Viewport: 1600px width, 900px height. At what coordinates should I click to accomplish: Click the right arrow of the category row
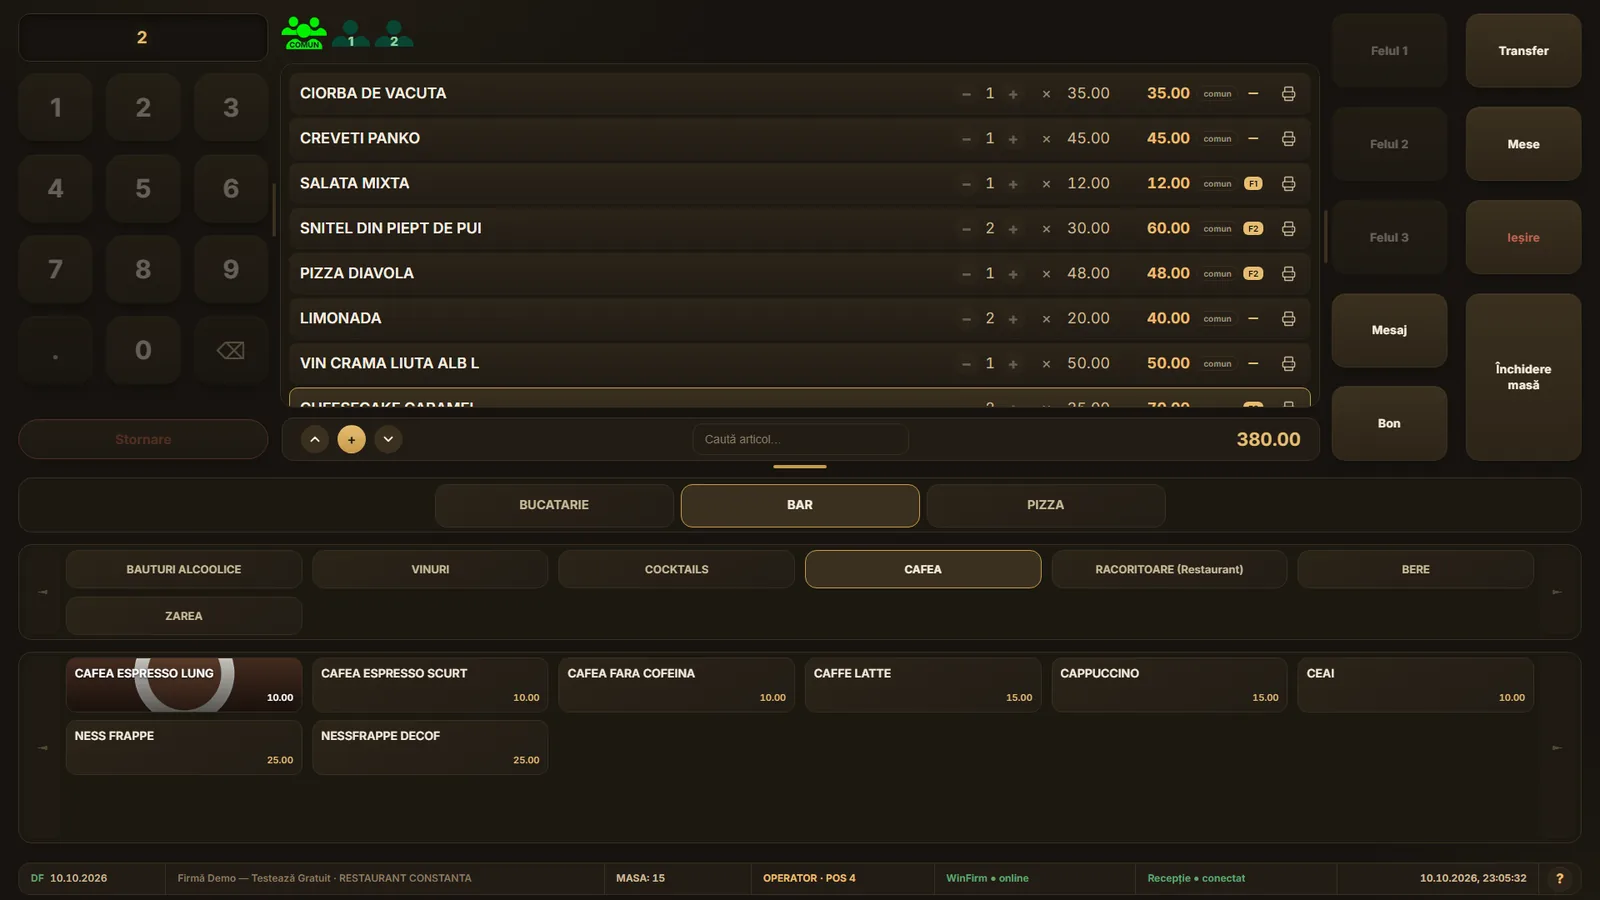(1556, 592)
